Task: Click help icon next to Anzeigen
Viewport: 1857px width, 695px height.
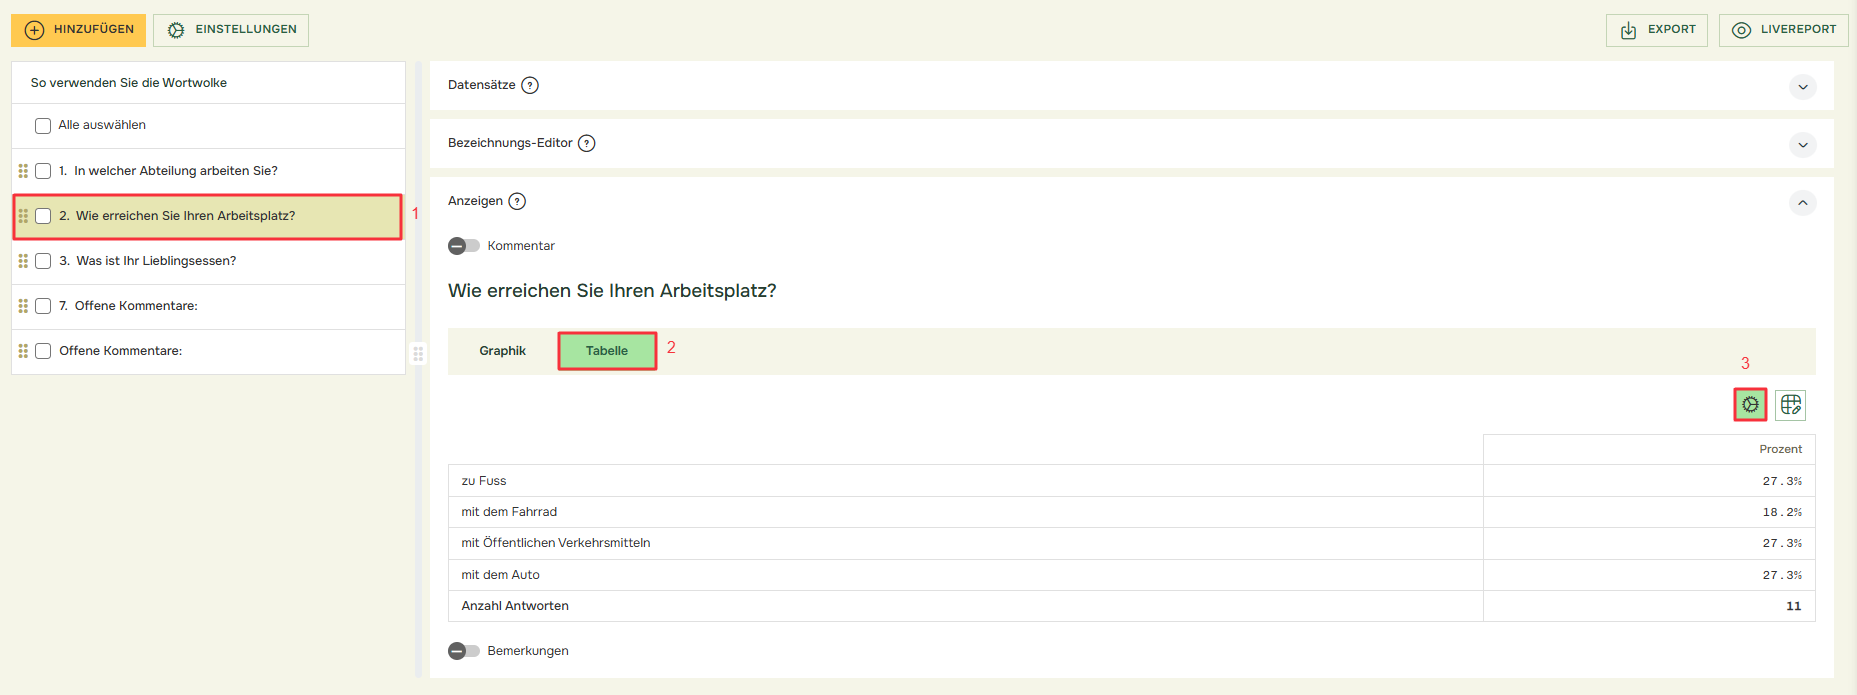Action: click(517, 202)
